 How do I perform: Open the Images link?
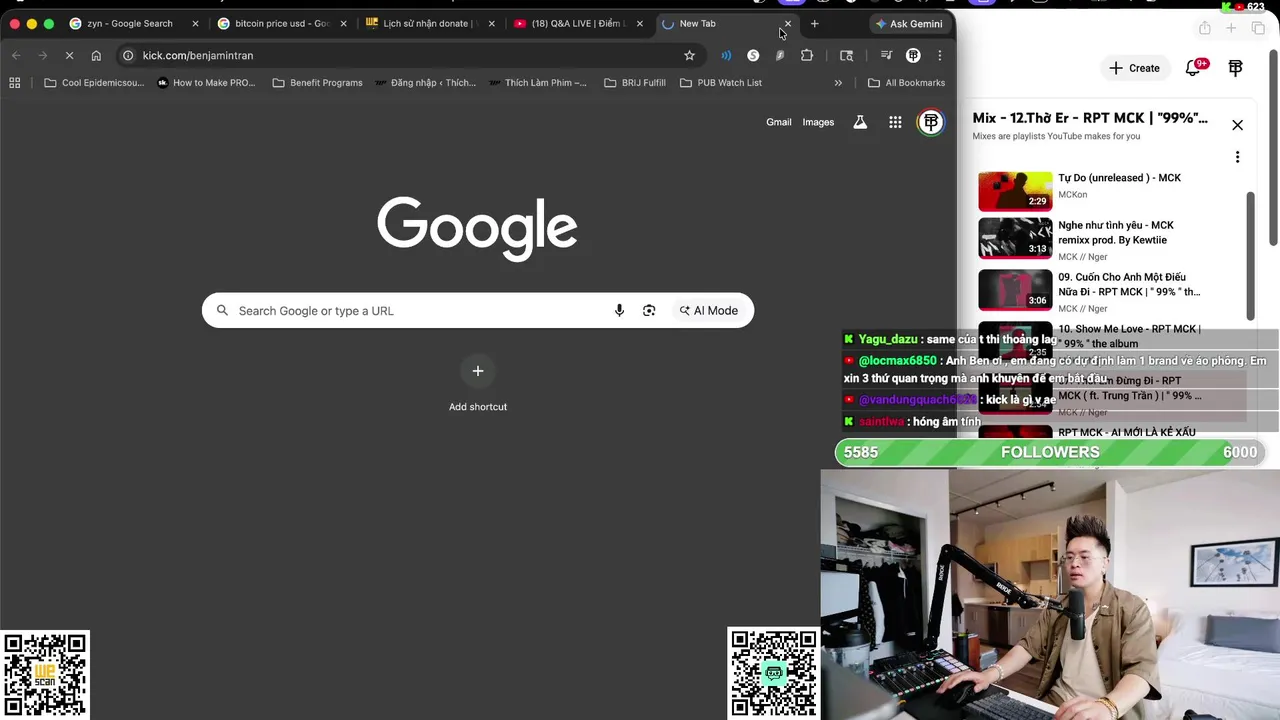[818, 122]
